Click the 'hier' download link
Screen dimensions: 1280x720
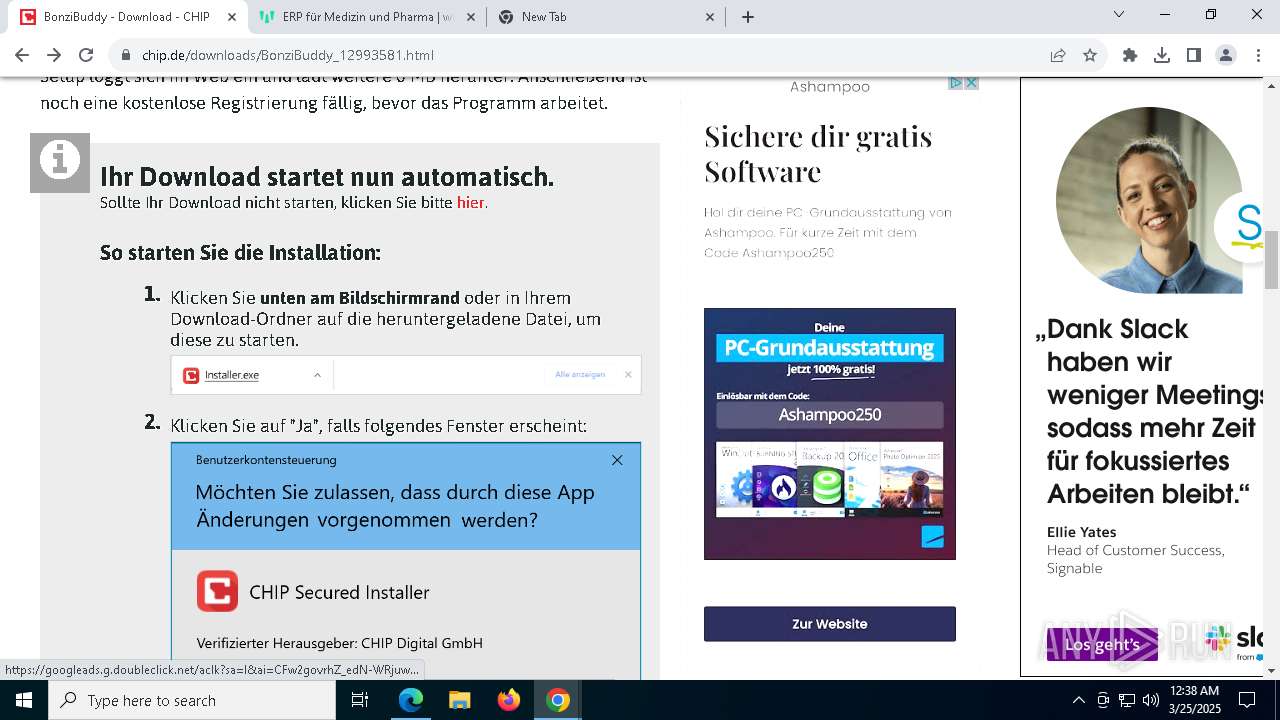coord(470,203)
